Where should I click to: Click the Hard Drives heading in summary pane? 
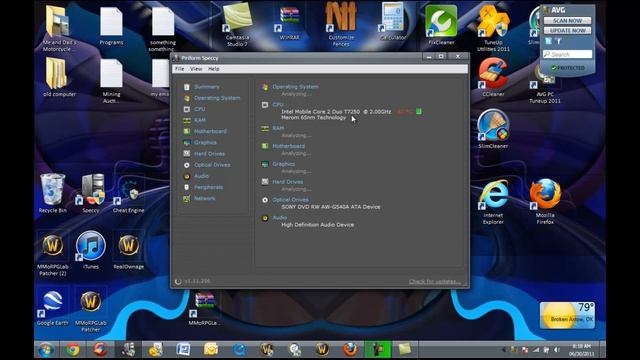[287, 182]
